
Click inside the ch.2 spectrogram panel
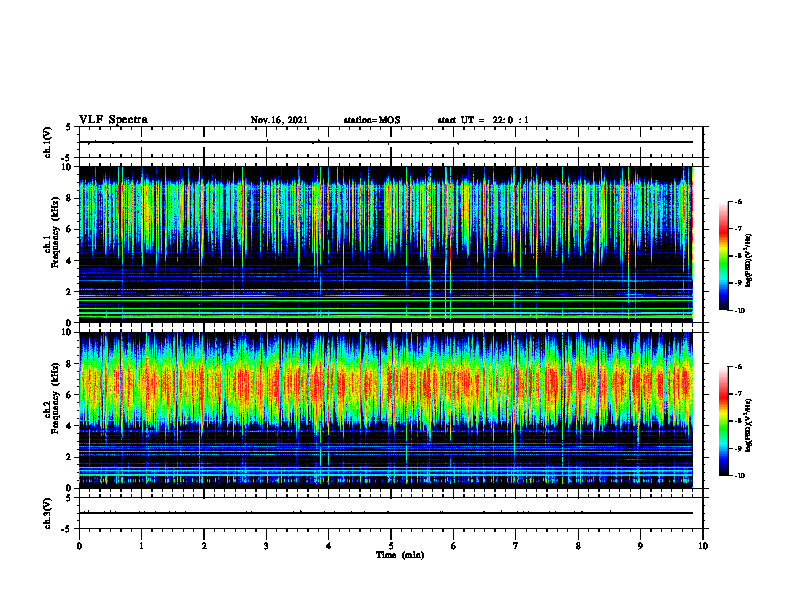click(386, 410)
